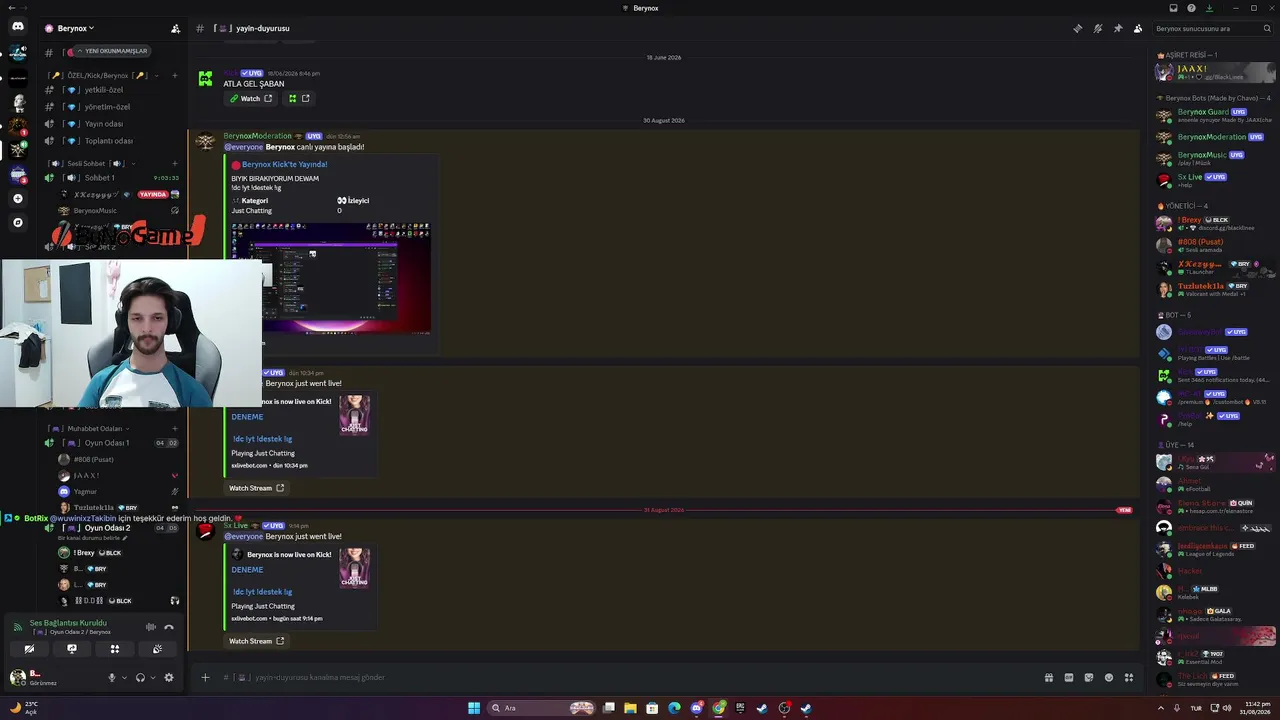Image resolution: width=1280 pixels, height=720 pixels.
Task: Show pinned messages
Action: tap(1117, 29)
